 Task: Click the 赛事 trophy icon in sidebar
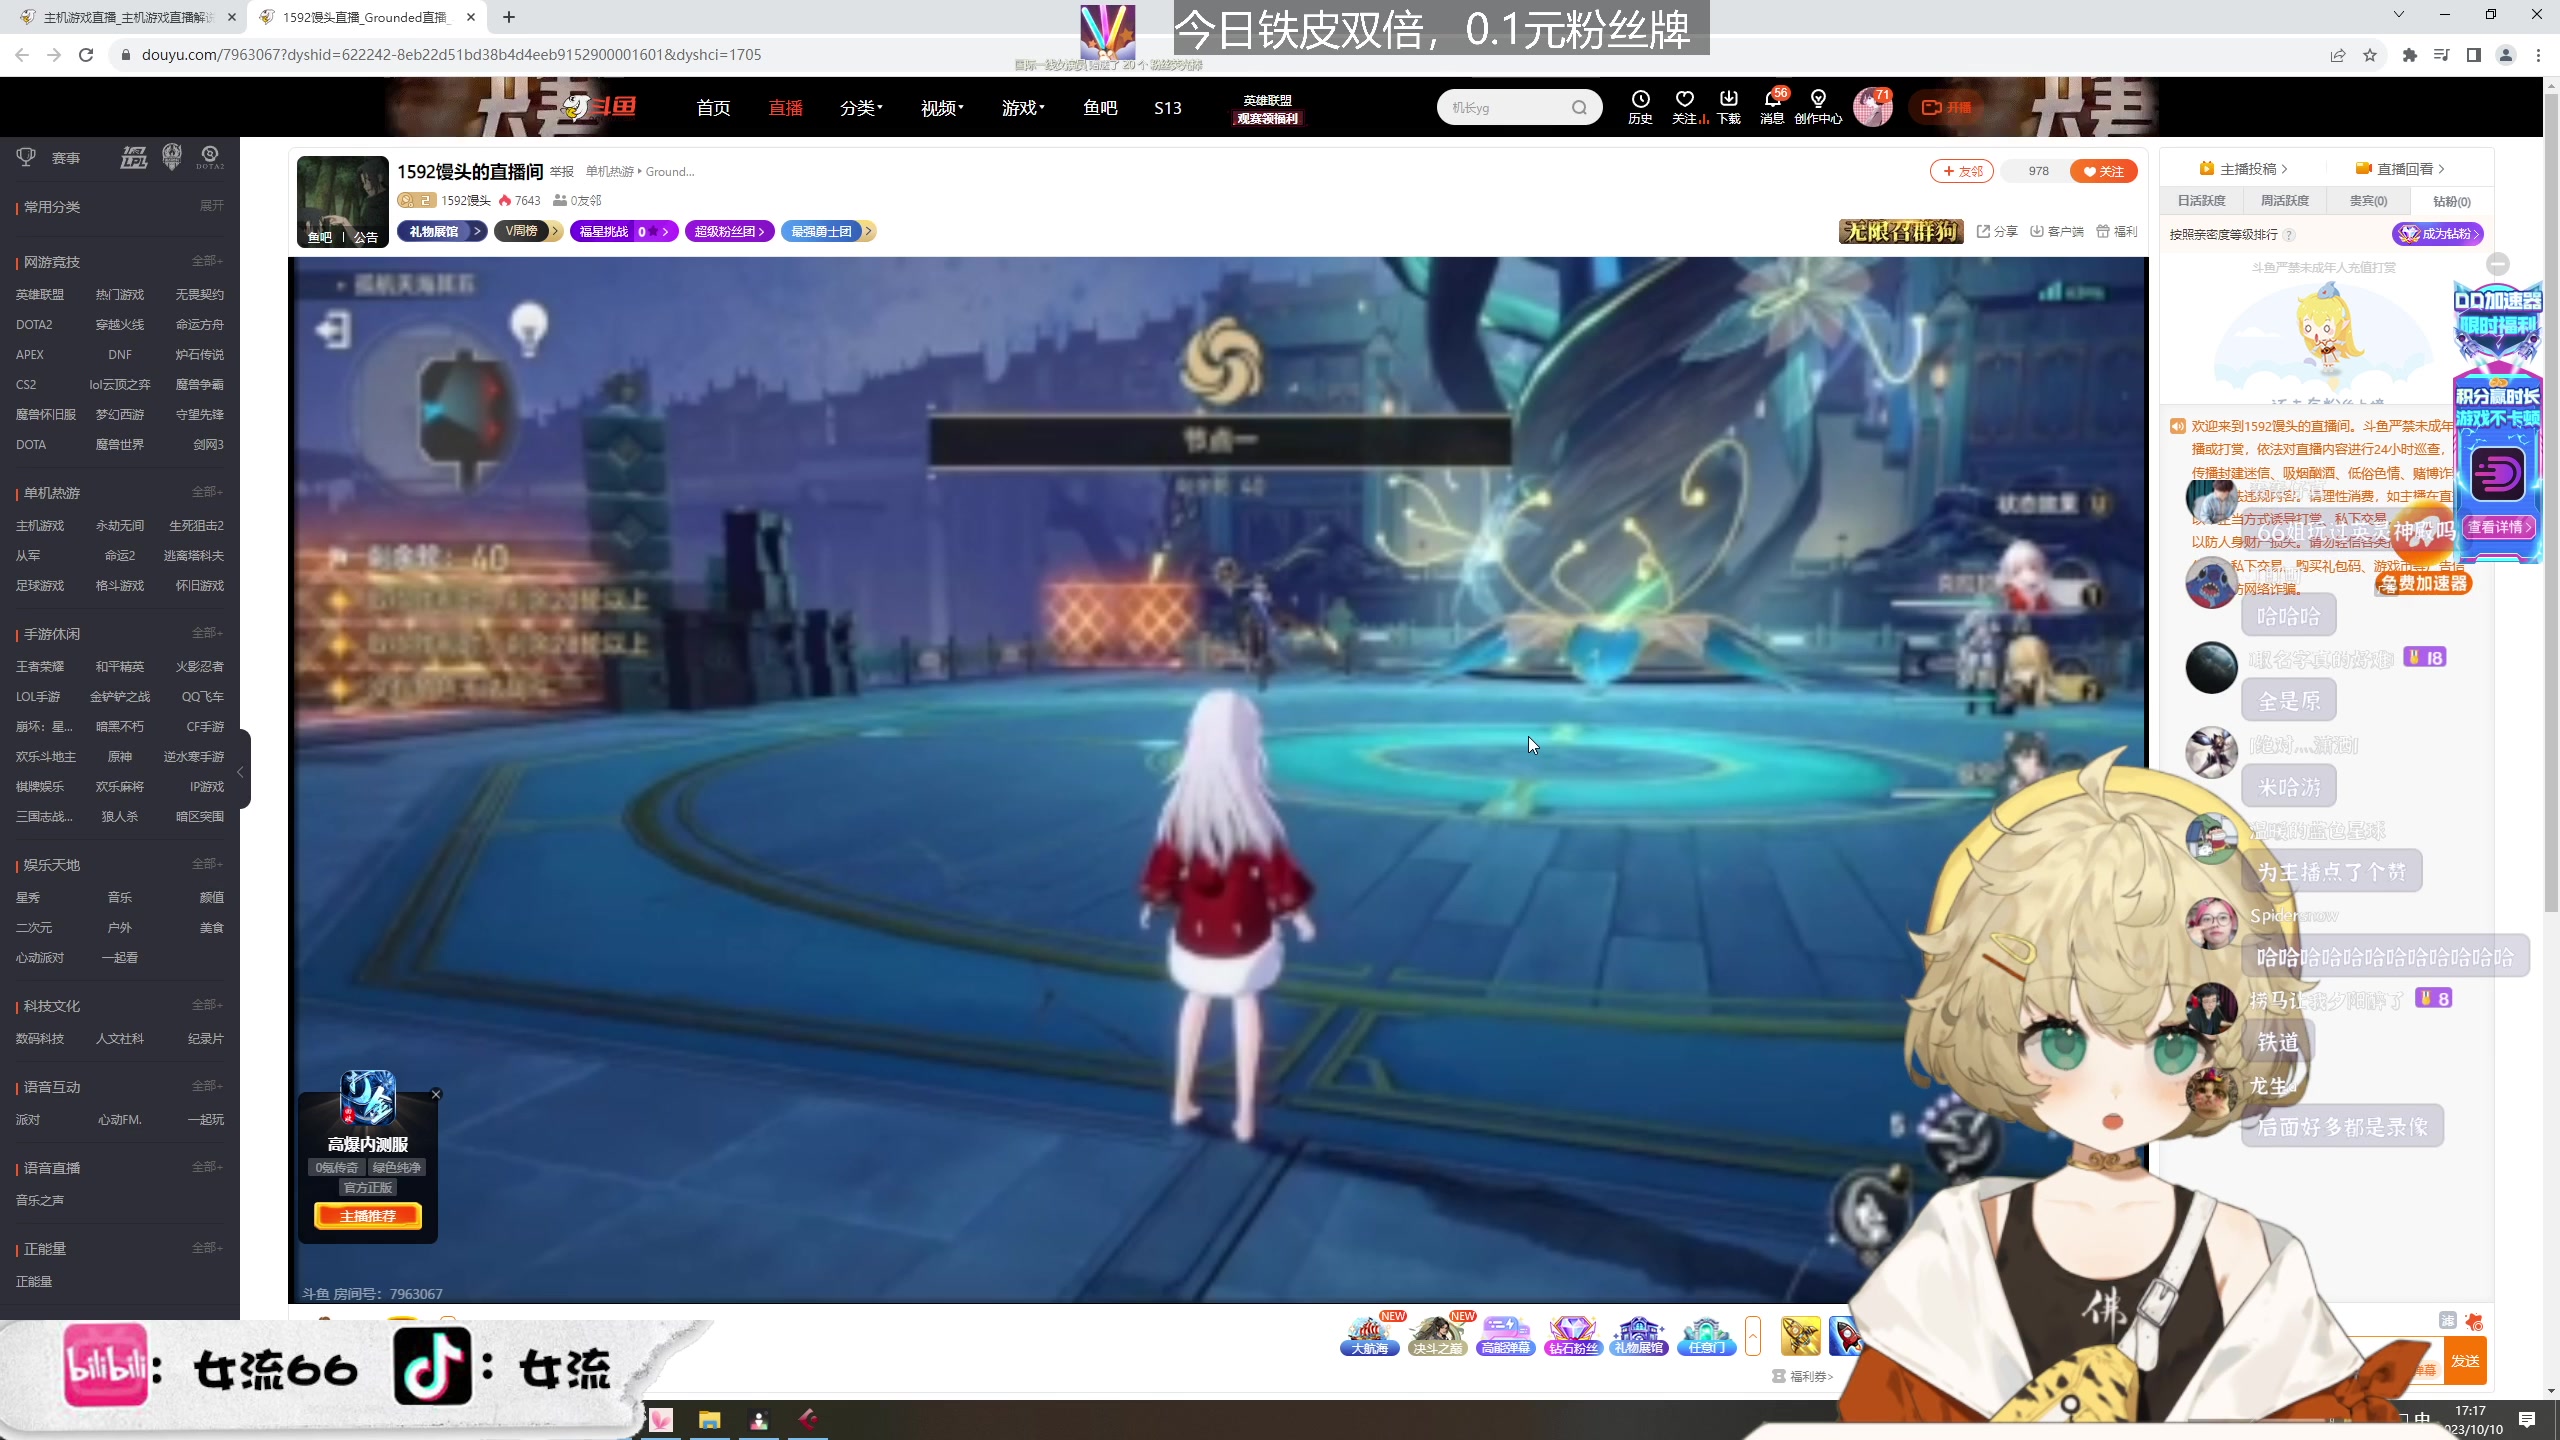(27, 157)
